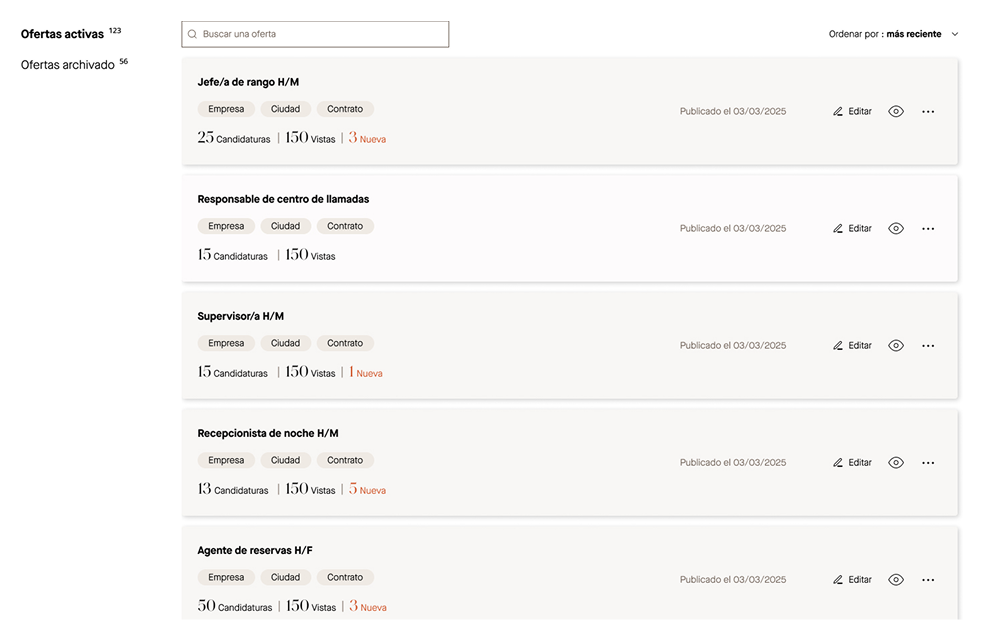This screenshot has width=985, height=634.
Task: Open three-dots menu for Jefe/a de rango
Action: [928, 112]
